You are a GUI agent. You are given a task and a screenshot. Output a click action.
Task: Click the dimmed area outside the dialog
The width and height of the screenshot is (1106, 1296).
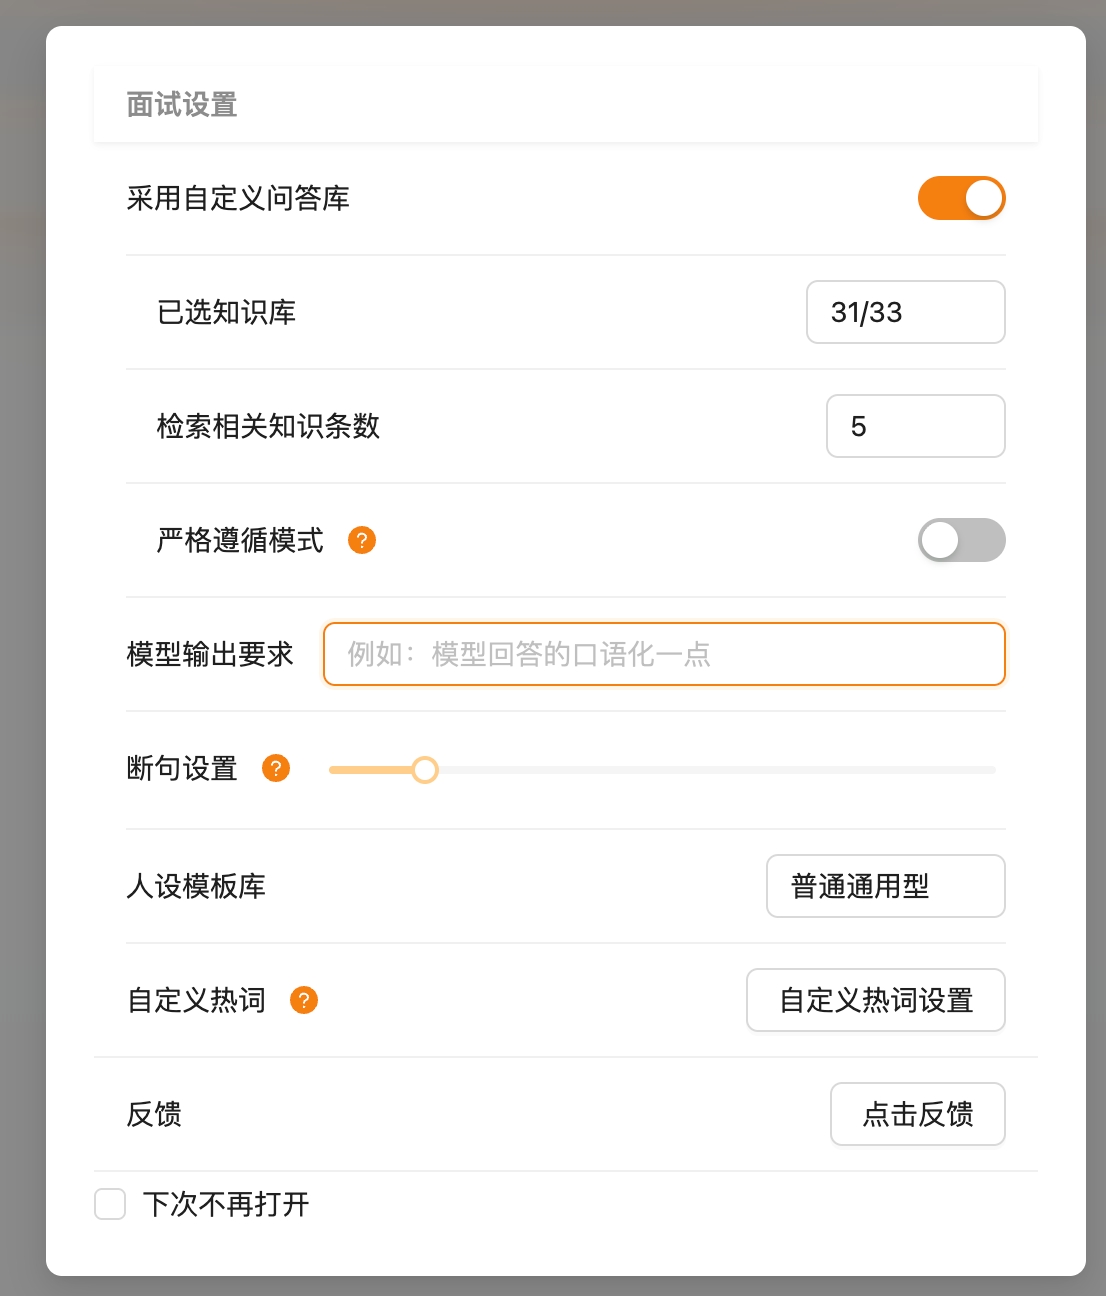[x=20, y=648]
